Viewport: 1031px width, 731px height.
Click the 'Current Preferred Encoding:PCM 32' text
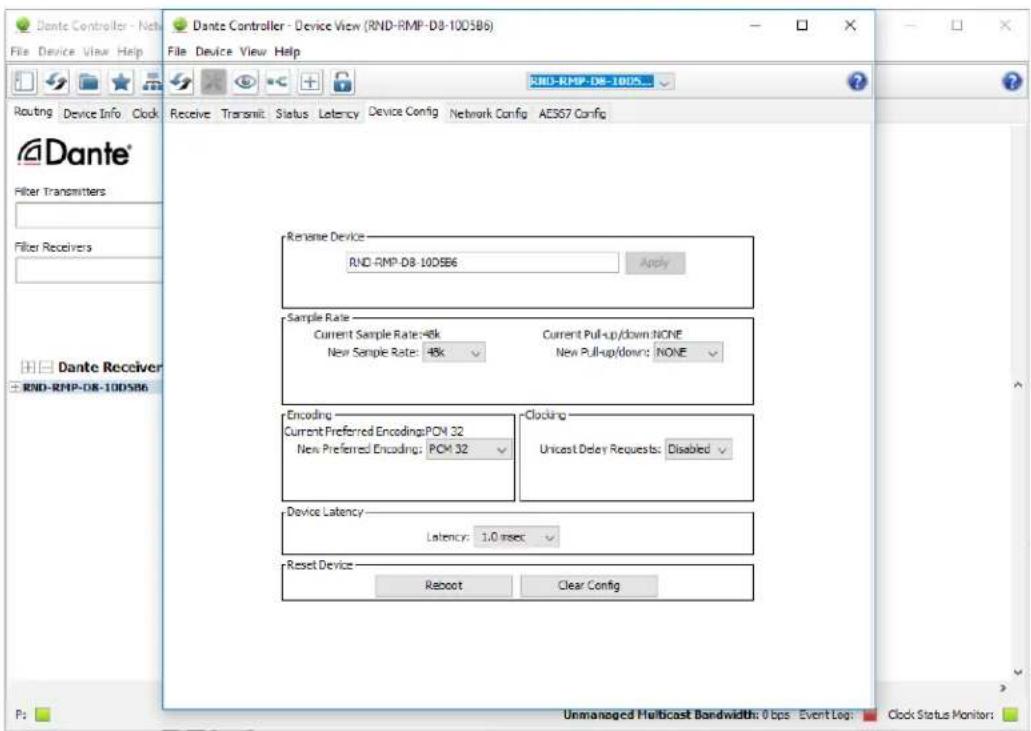(x=373, y=432)
